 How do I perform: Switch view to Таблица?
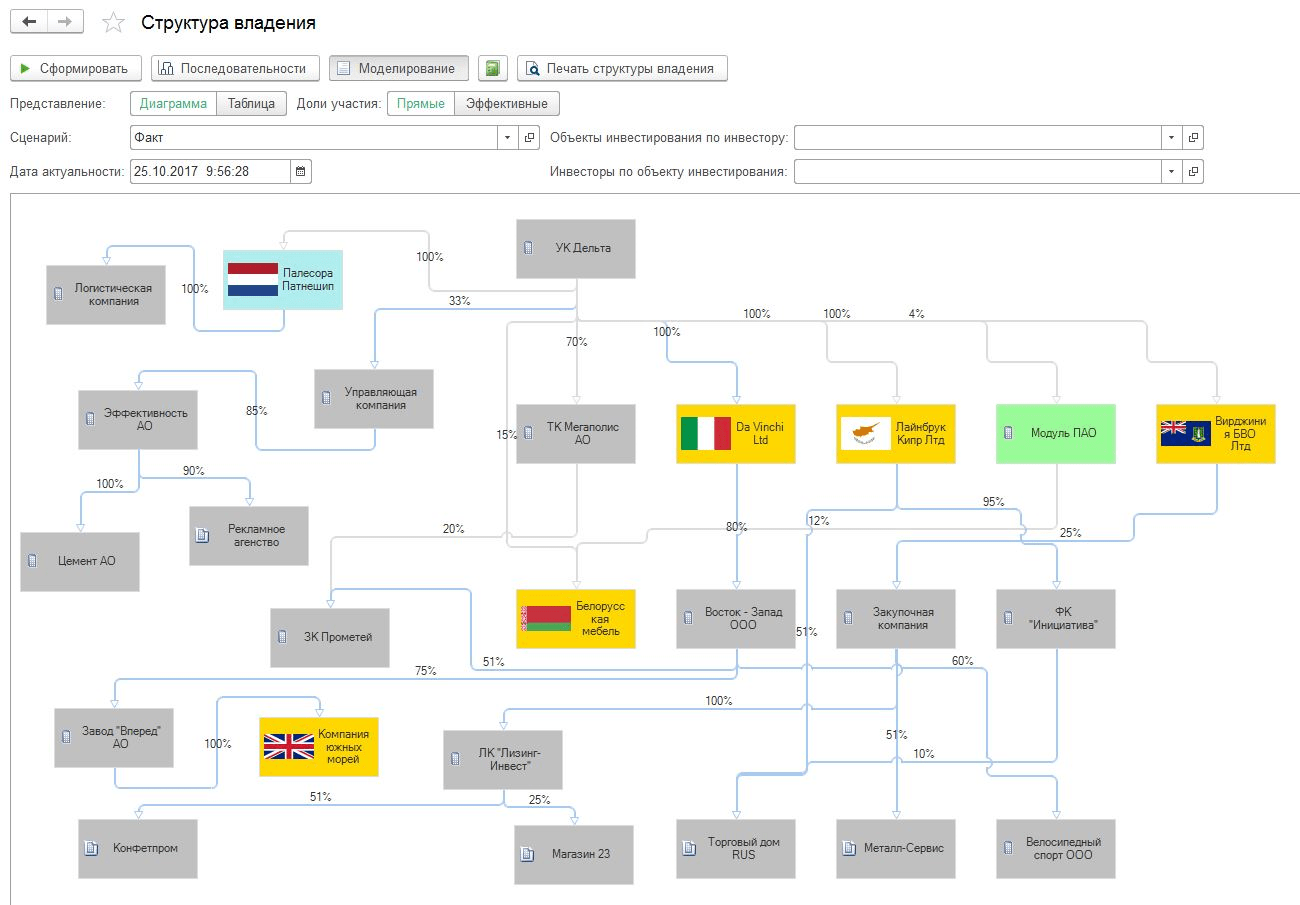[251, 103]
